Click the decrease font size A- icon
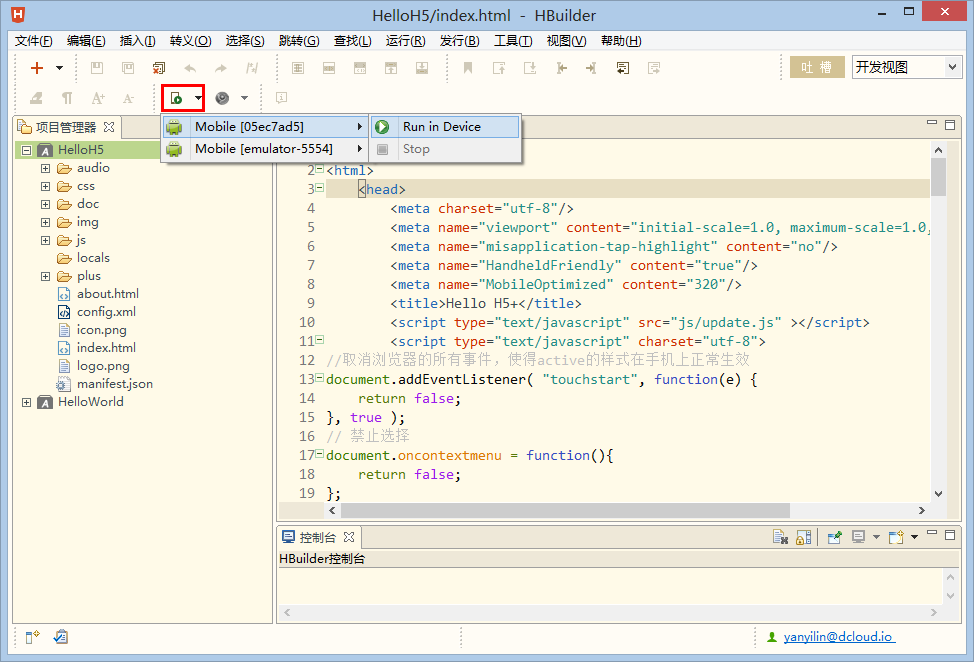Screen dimensions: 974x662 pyautogui.click(x=128, y=98)
